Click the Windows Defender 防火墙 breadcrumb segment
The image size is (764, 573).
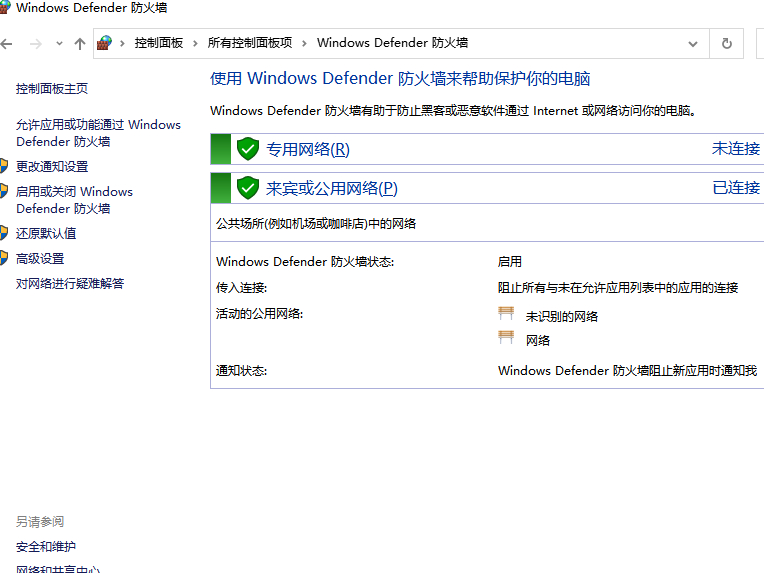pos(392,43)
